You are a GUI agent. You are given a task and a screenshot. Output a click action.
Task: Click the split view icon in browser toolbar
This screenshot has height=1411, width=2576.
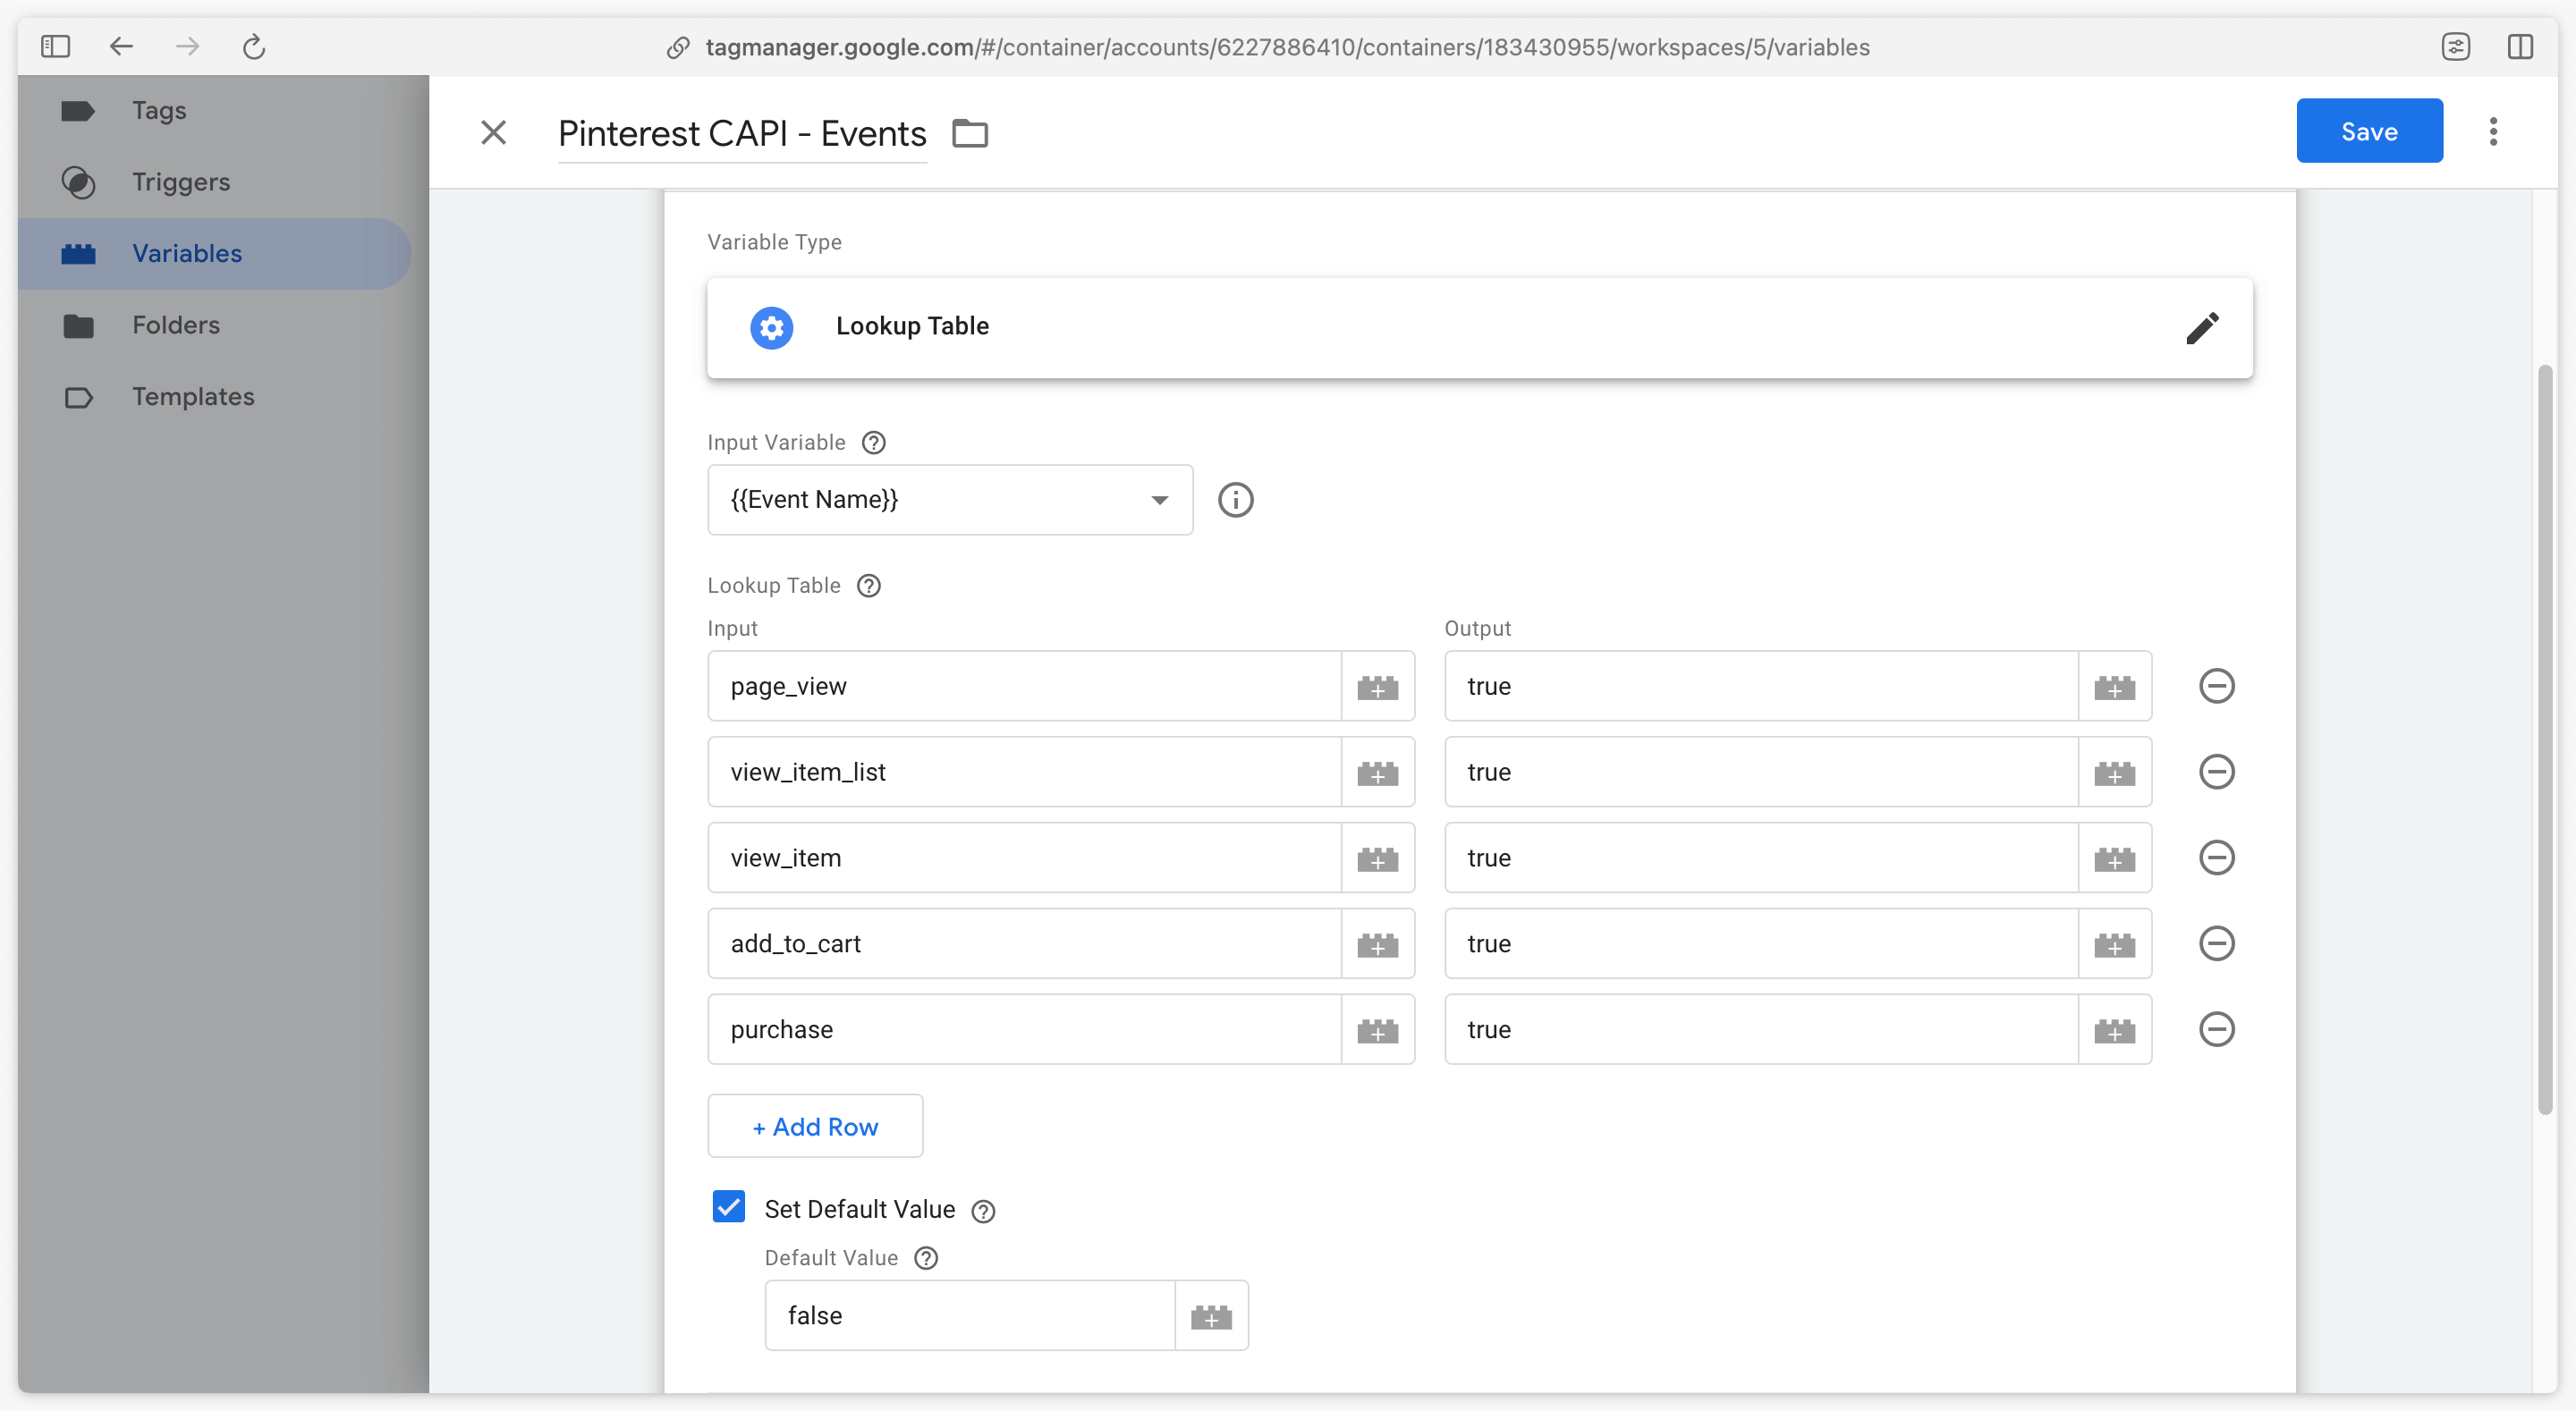(x=2520, y=47)
